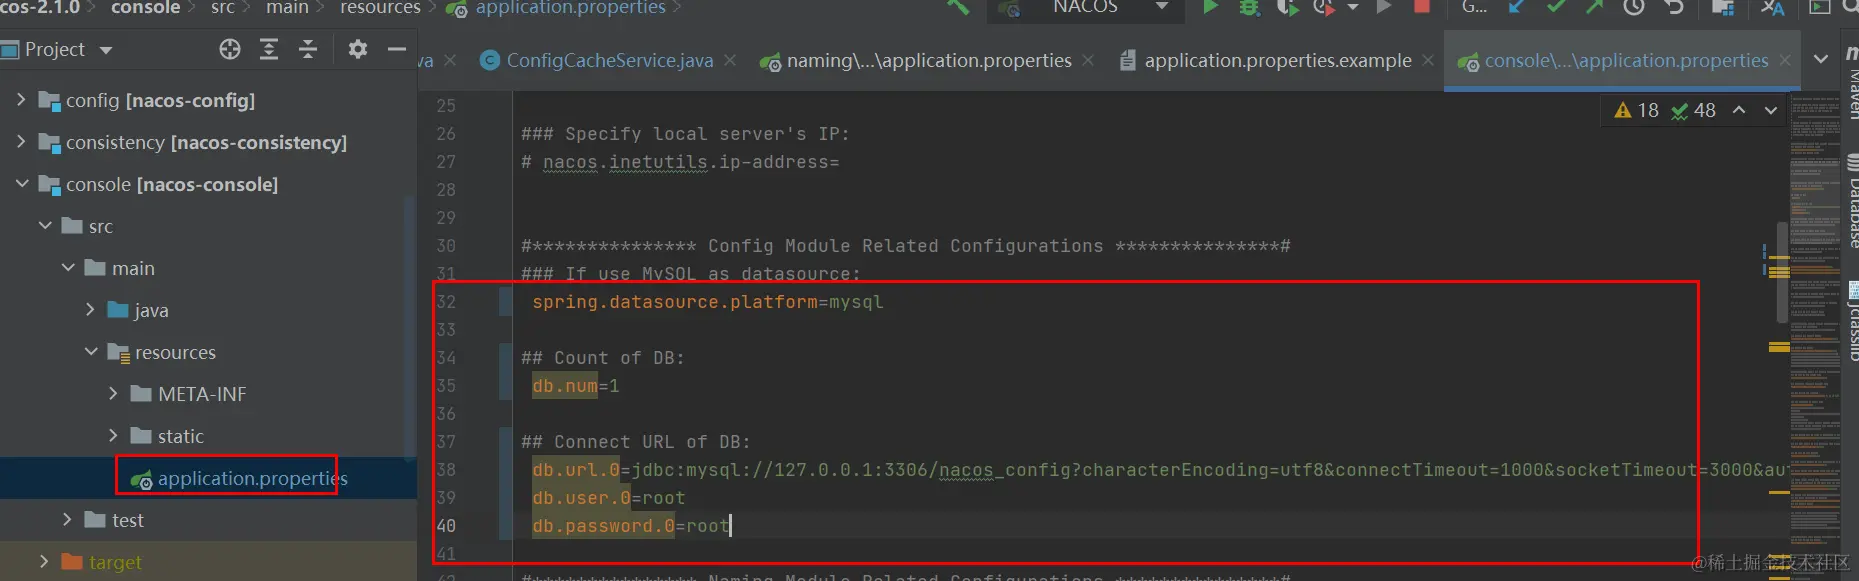Click the Git update project arrow
This screenshot has width=1859, height=581.
[1517, 7]
